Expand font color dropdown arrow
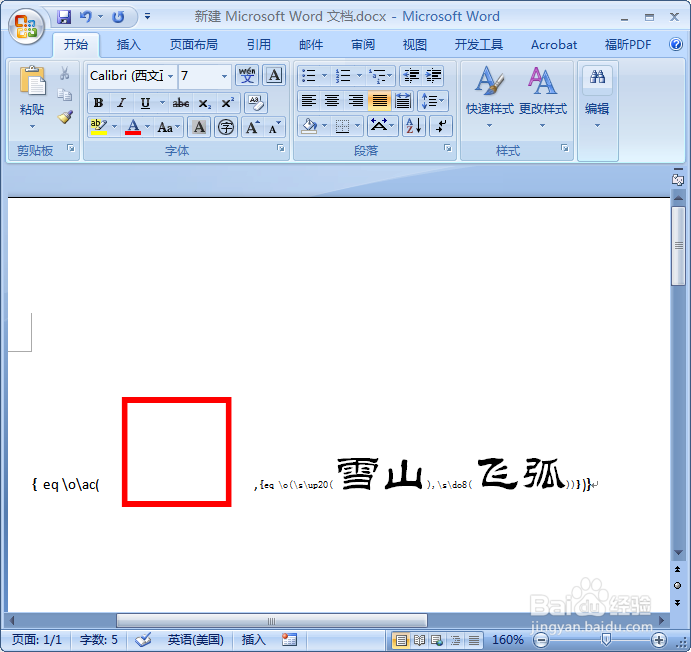Screen dimensions: 691x652 tap(148, 127)
